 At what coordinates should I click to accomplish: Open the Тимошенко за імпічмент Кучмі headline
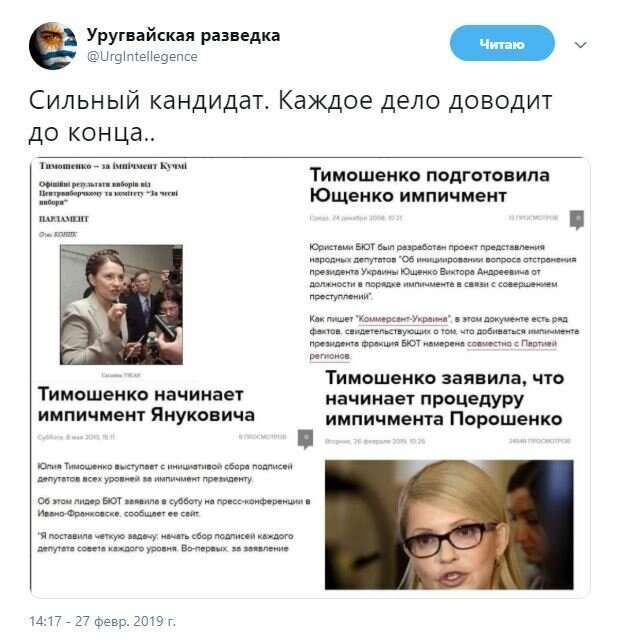[x=113, y=166]
